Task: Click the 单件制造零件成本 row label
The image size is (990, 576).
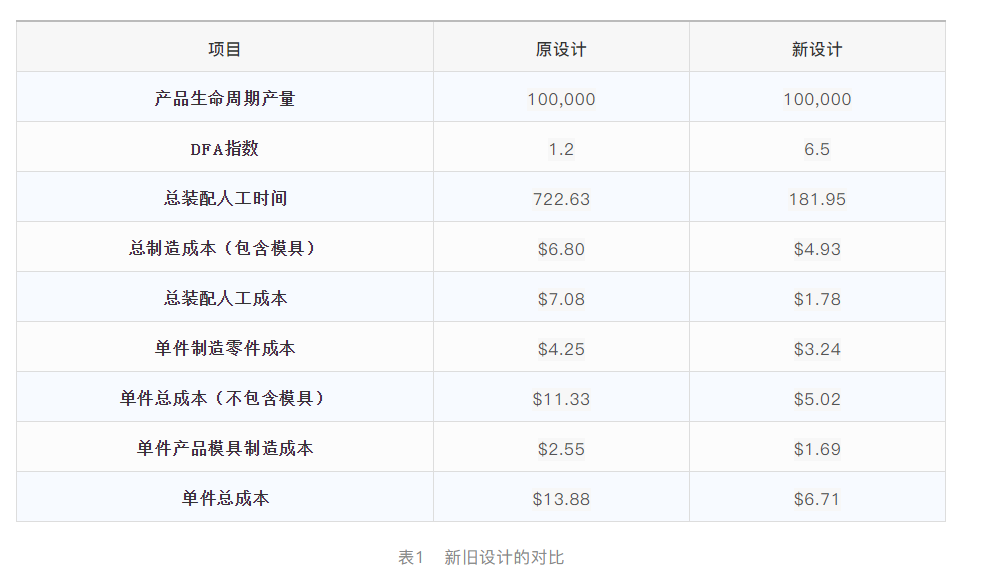Action: (225, 349)
